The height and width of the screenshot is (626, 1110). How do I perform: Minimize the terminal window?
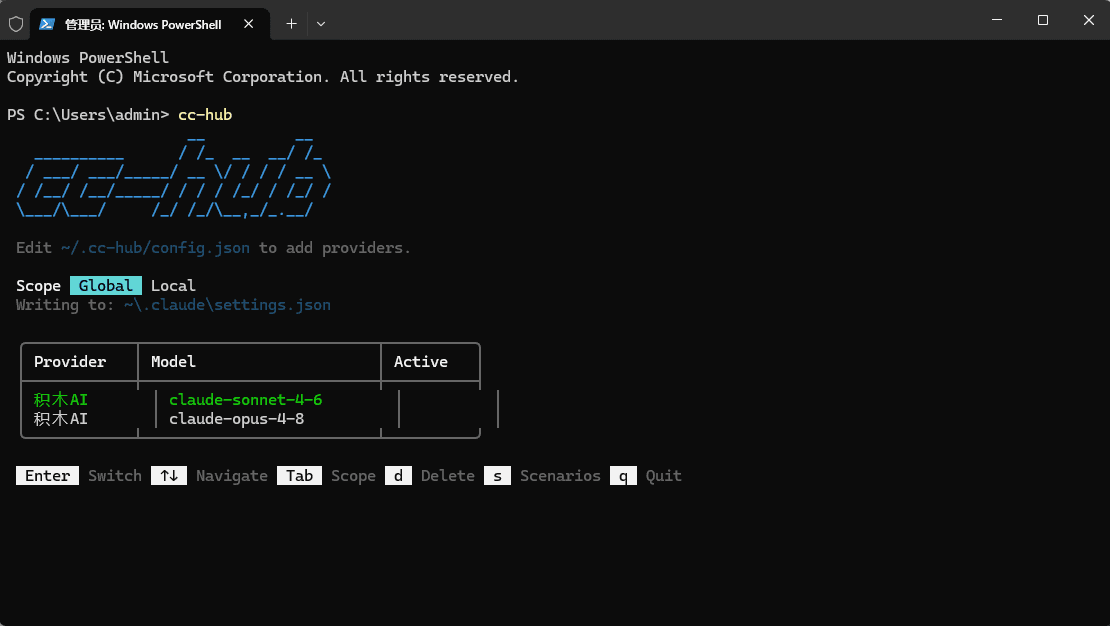[x=997, y=20]
